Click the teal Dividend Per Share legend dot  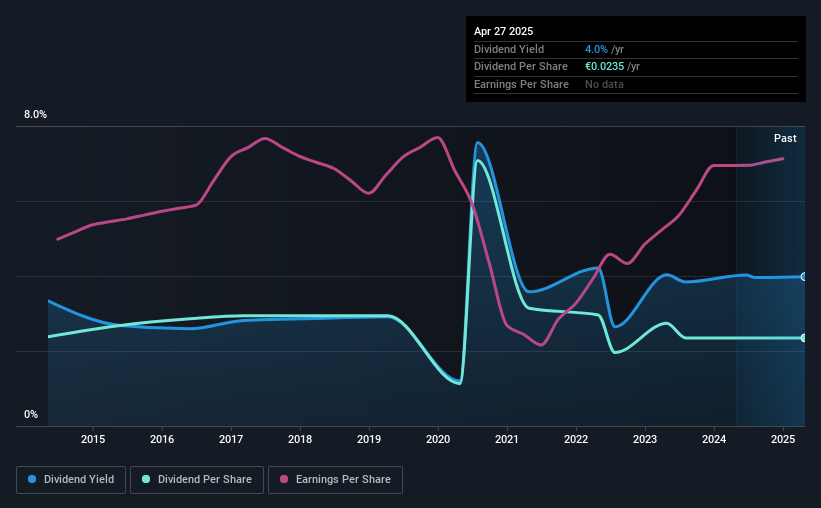(x=146, y=479)
